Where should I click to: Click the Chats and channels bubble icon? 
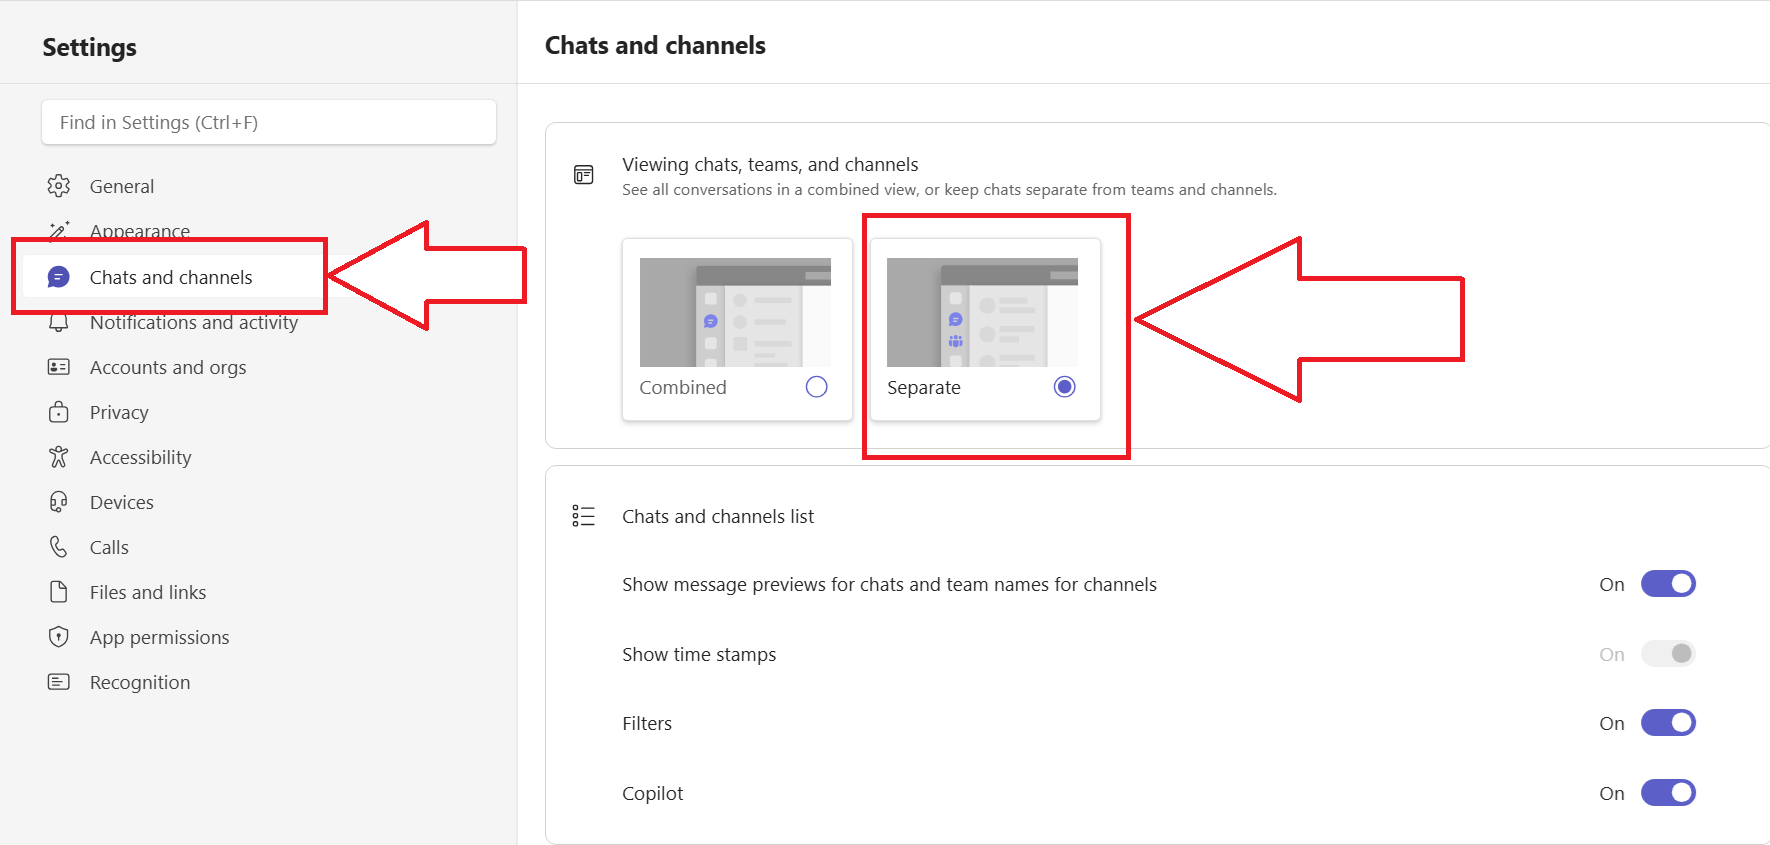pyautogui.click(x=59, y=277)
